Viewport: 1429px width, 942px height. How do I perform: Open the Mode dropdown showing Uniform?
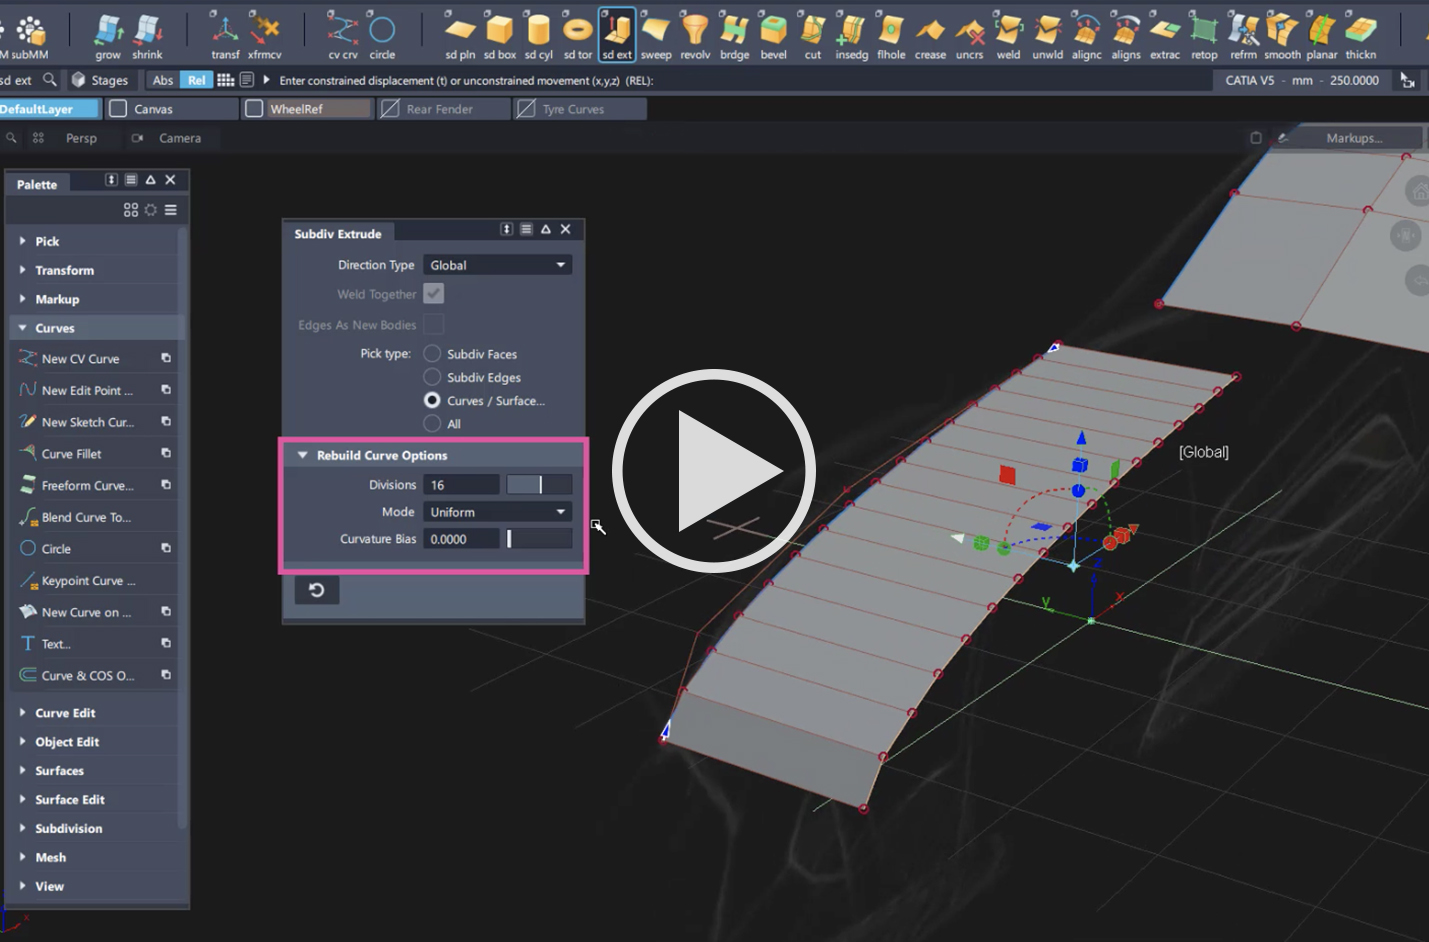[x=497, y=511]
